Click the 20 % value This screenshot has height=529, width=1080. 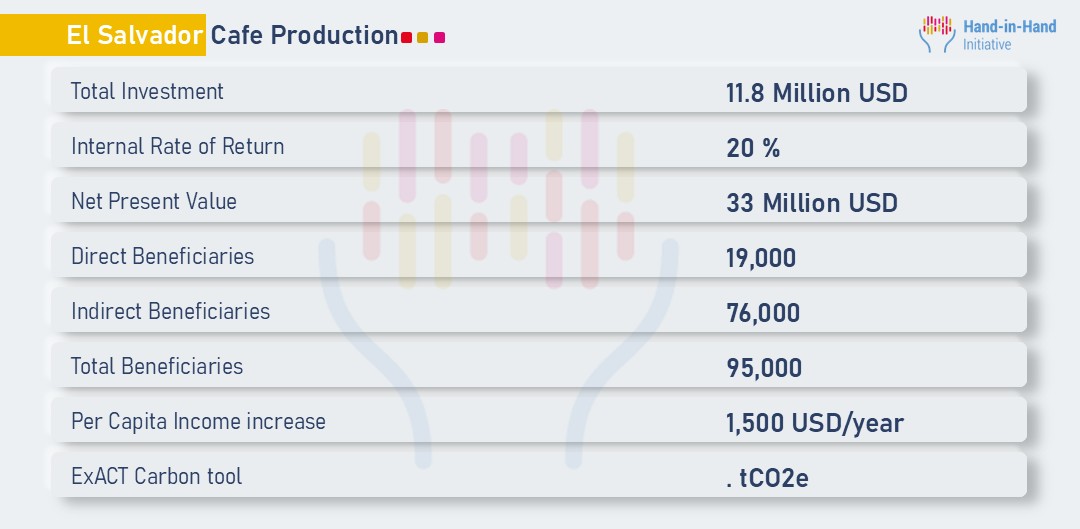(x=753, y=148)
